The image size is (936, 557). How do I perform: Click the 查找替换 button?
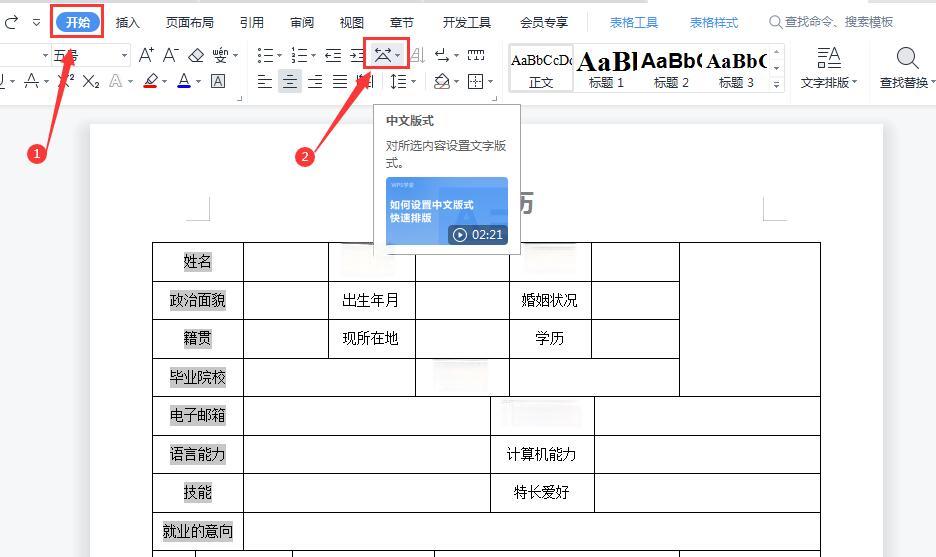coord(906,68)
